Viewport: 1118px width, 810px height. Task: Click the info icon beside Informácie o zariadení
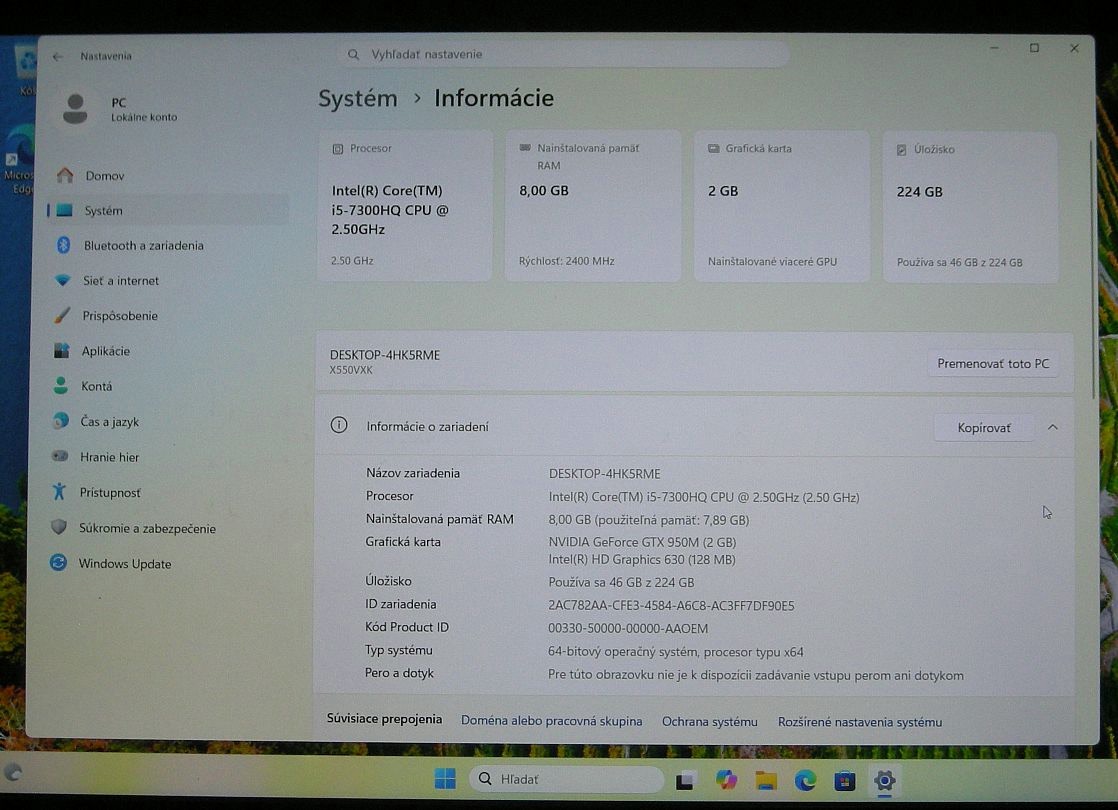tap(339, 425)
